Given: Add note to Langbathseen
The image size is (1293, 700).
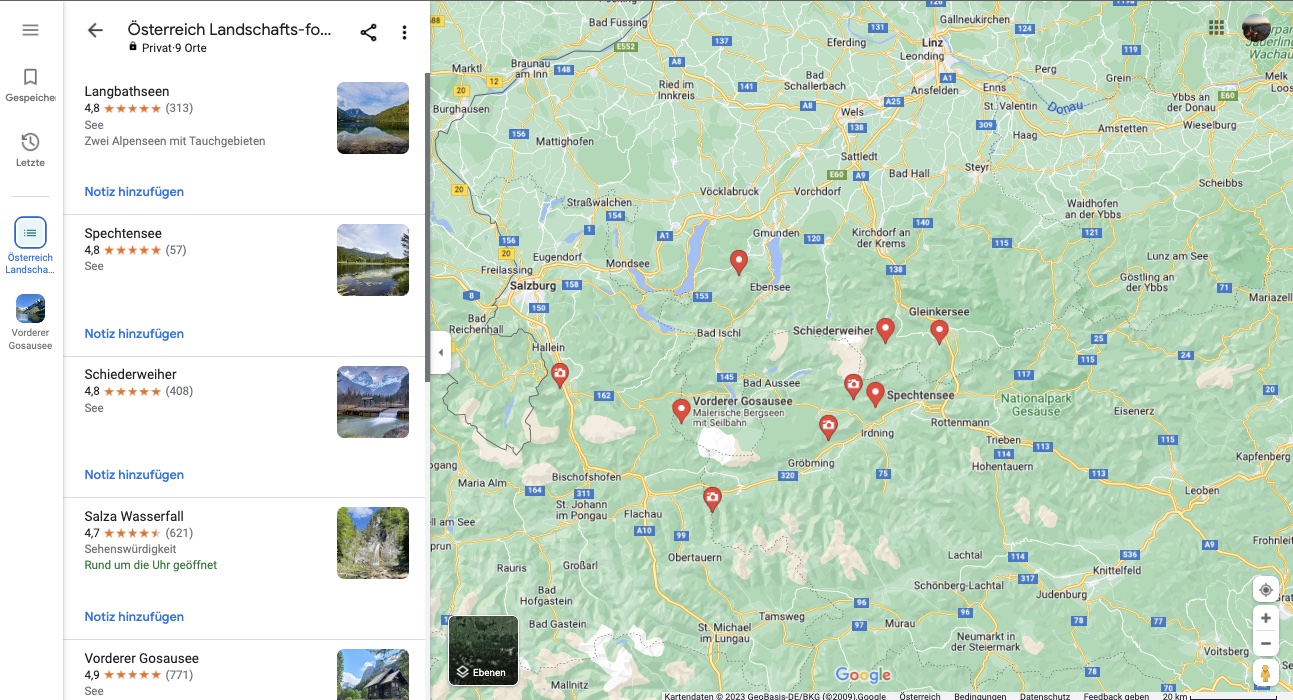Looking at the screenshot, I should click(134, 192).
